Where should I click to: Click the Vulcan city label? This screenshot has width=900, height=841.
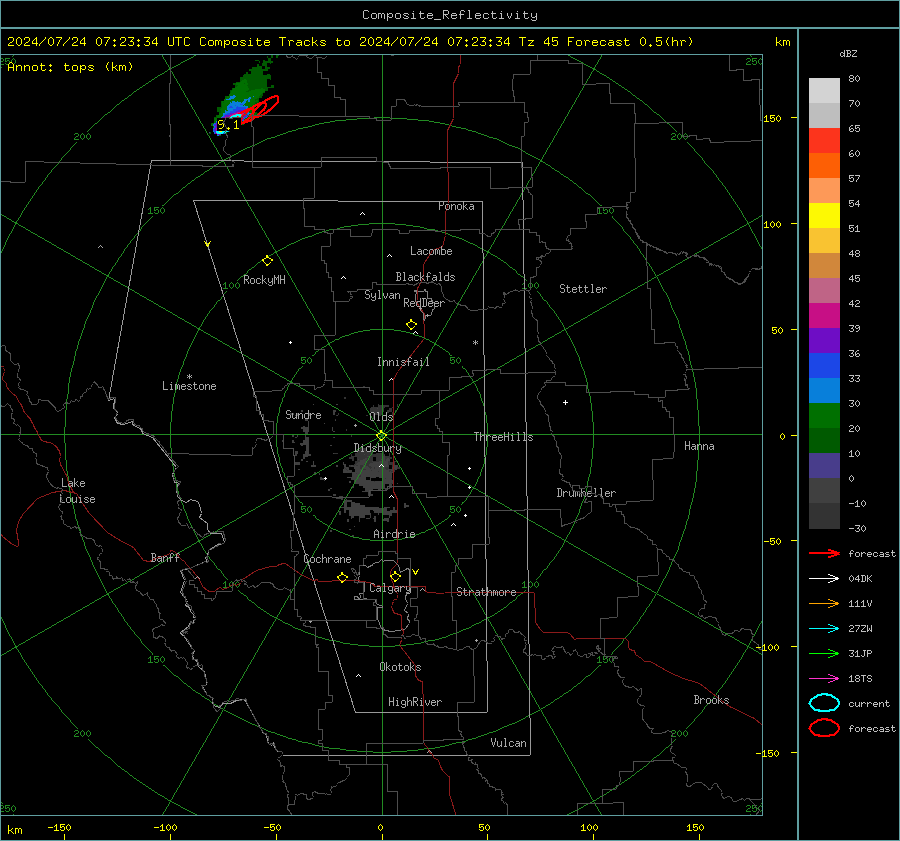point(508,743)
